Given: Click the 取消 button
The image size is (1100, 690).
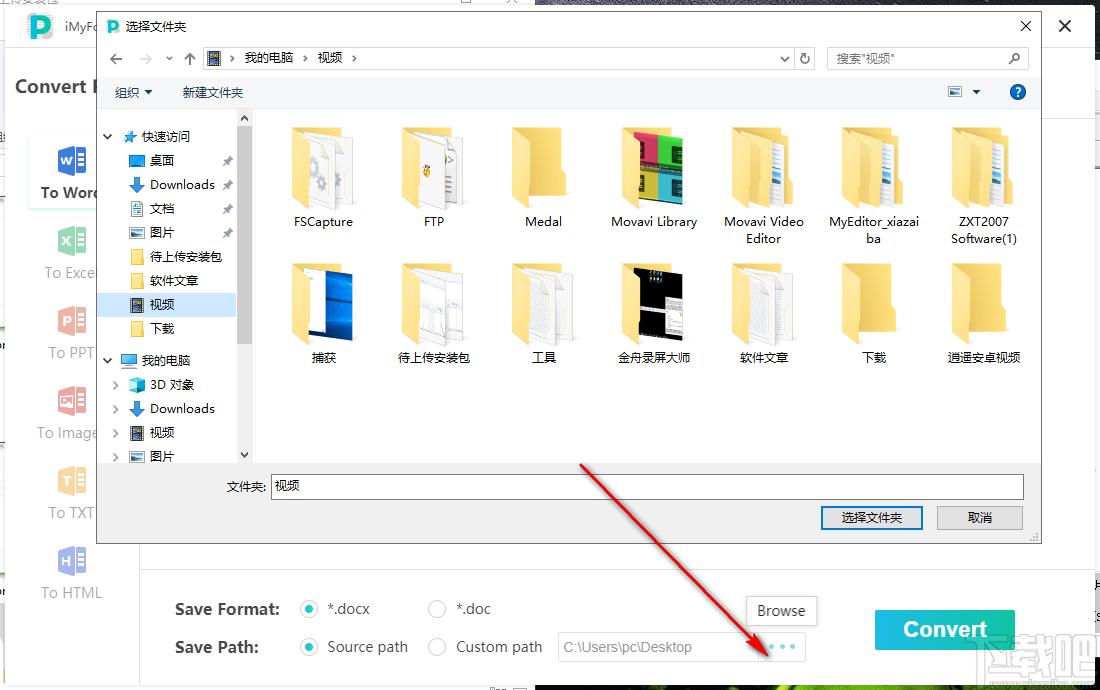Looking at the screenshot, I should 979,518.
